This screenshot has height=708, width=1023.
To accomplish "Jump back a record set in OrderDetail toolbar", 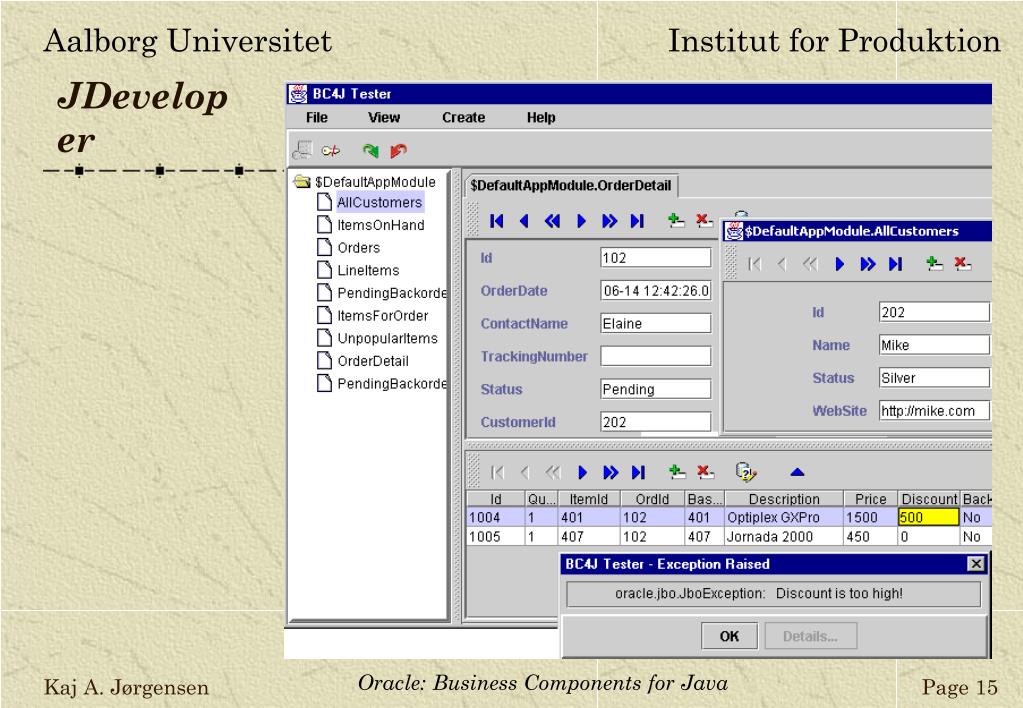I will pyautogui.click(x=552, y=221).
